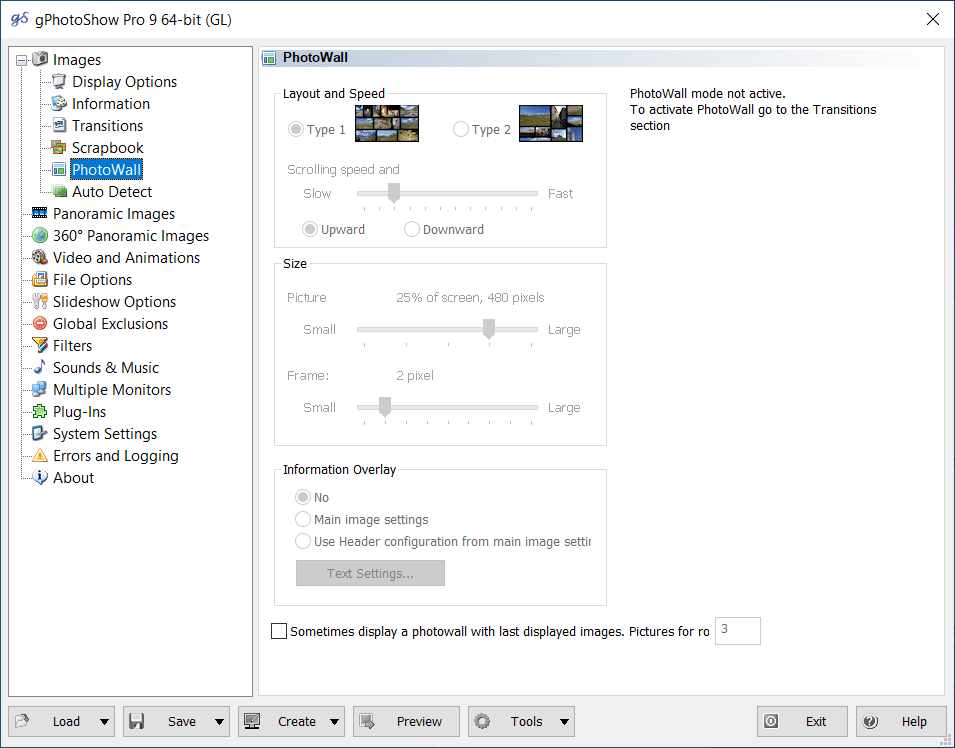Choose Downward scrolling direction
Image resolution: width=955 pixels, height=748 pixels.
412,229
